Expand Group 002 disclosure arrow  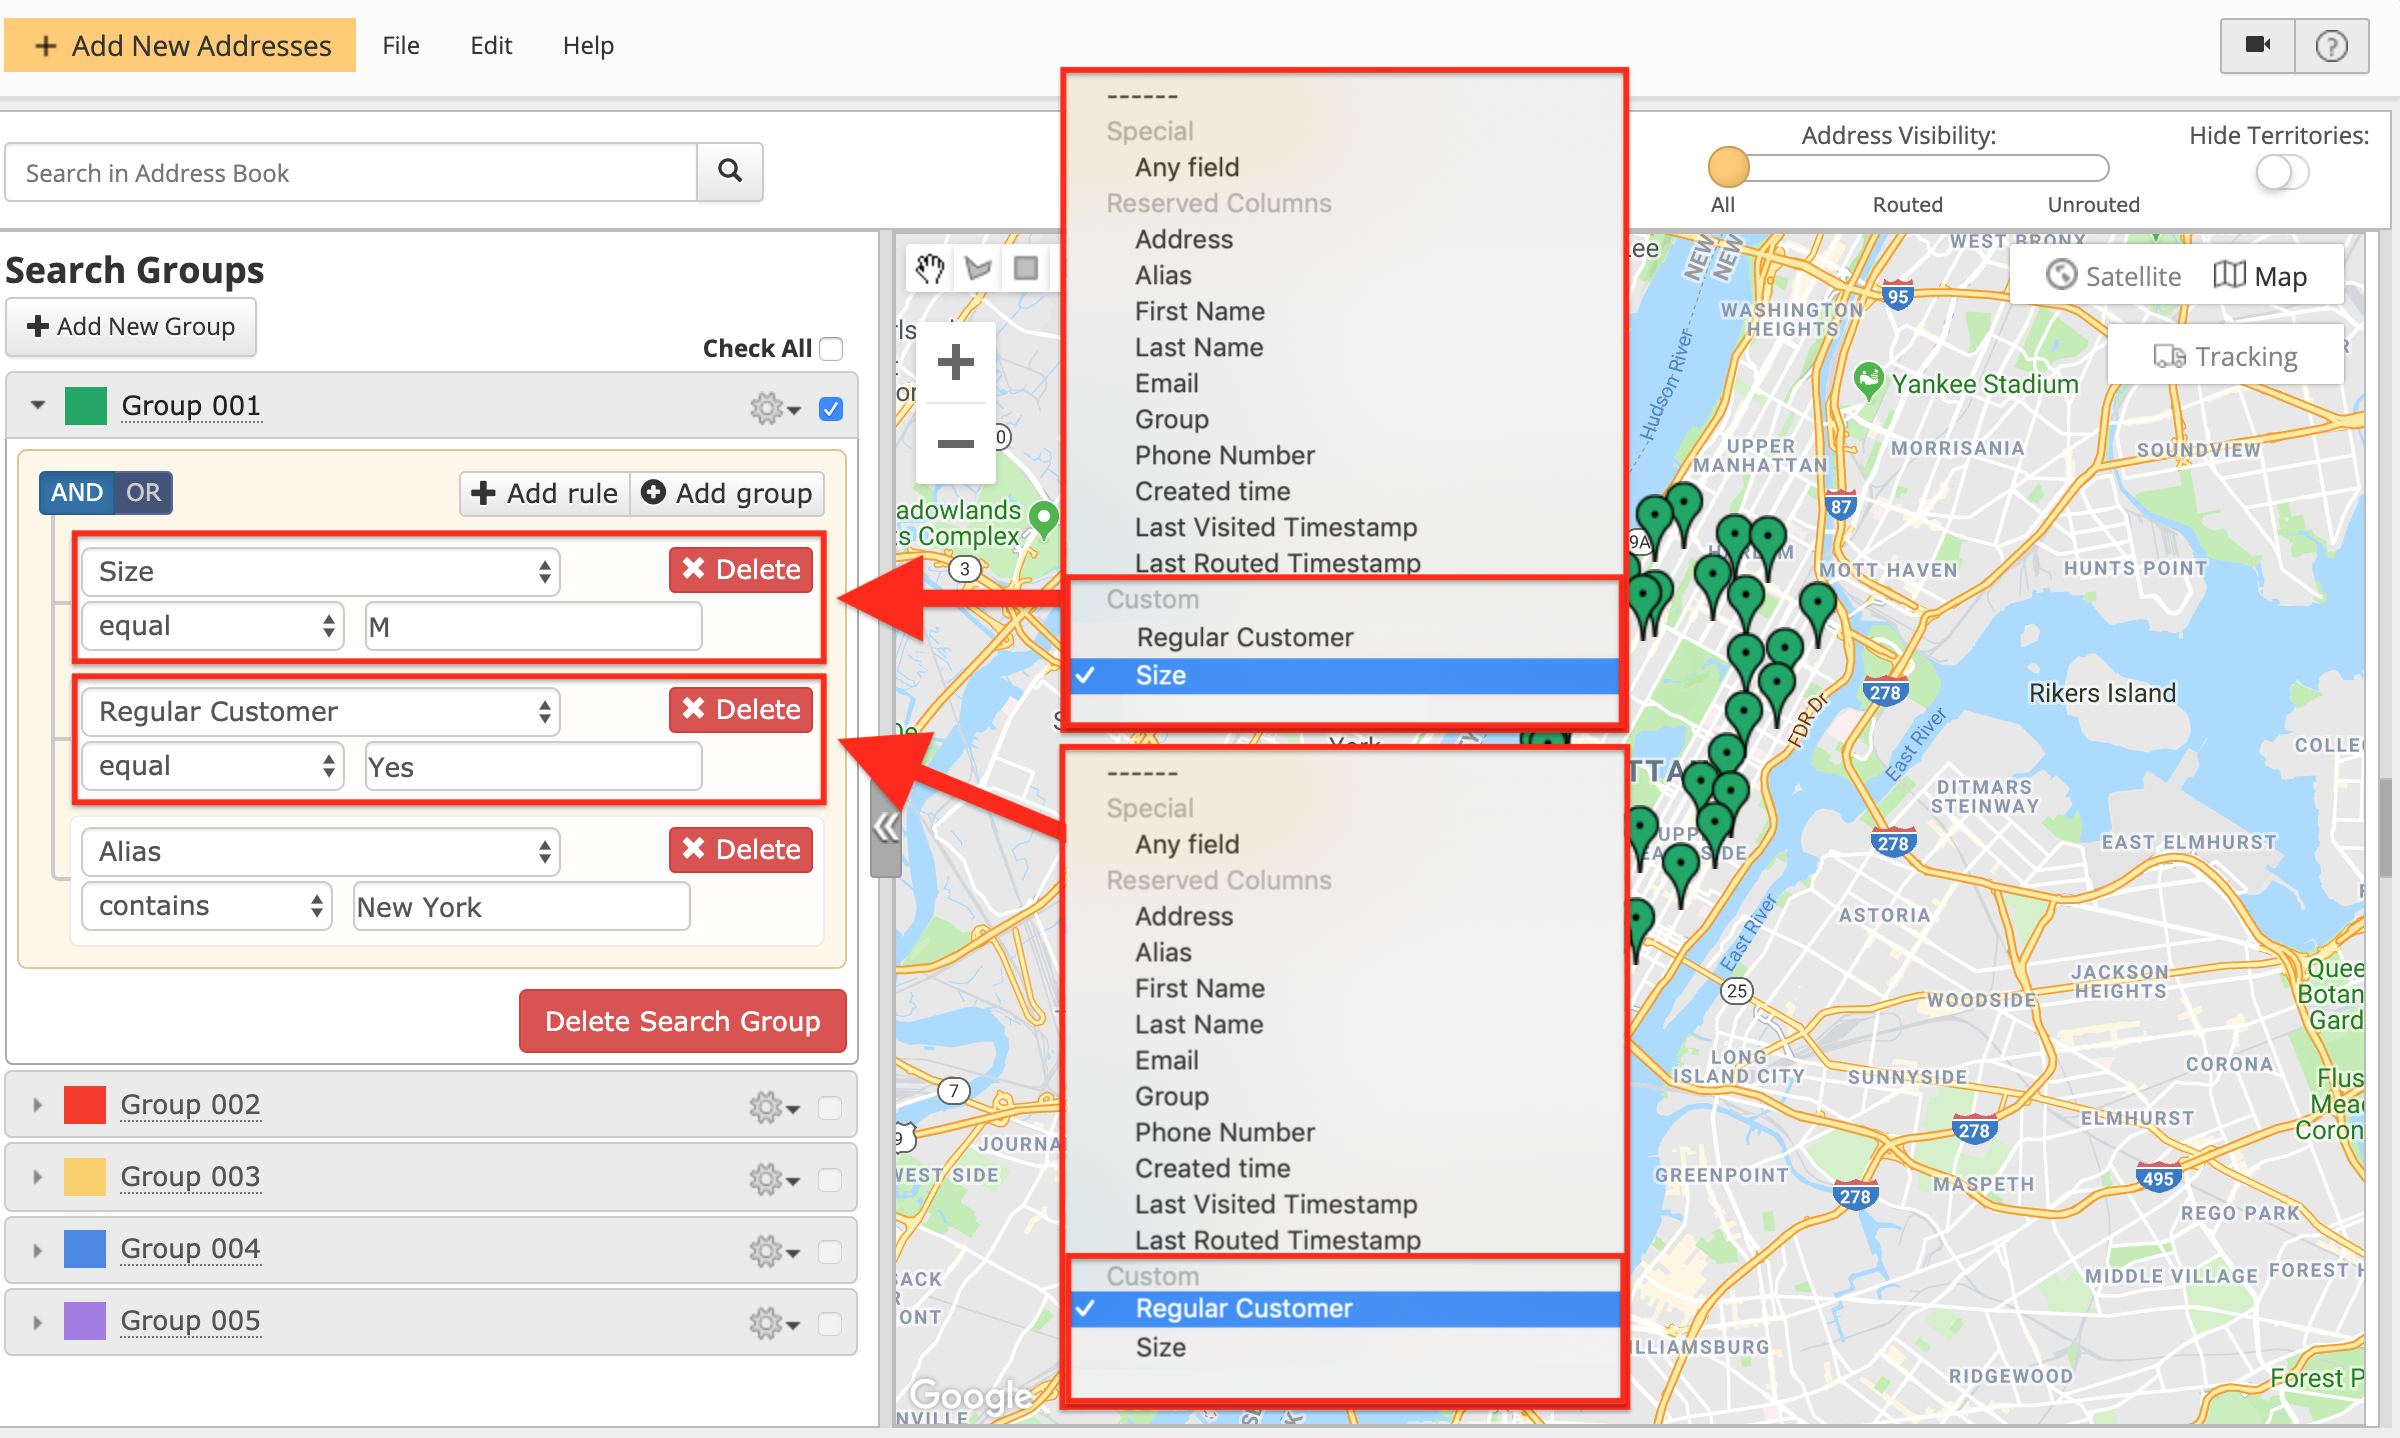(37, 1105)
